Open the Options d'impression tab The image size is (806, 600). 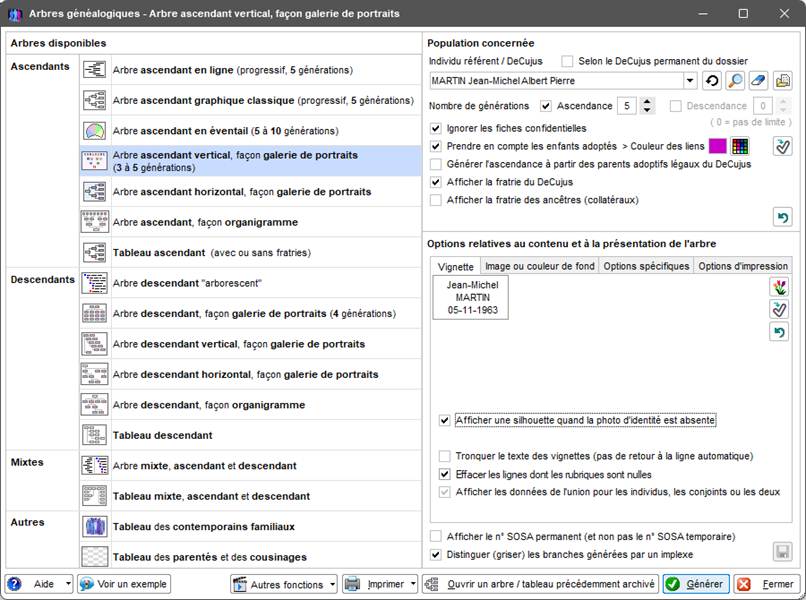tap(743, 266)
